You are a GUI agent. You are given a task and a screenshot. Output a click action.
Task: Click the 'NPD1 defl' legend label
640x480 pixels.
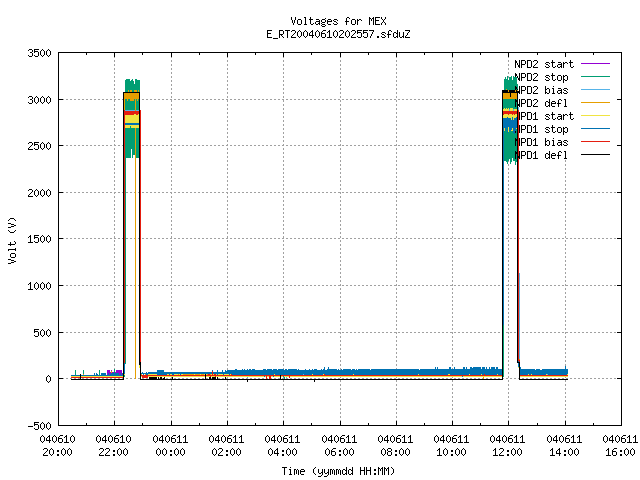pyautogui.click(x=541, y=156)
